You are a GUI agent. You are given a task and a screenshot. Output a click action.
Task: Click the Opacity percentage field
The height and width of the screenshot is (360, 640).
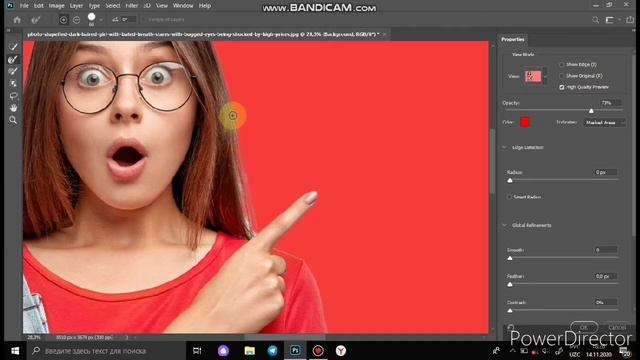click(x=609, y=103)
